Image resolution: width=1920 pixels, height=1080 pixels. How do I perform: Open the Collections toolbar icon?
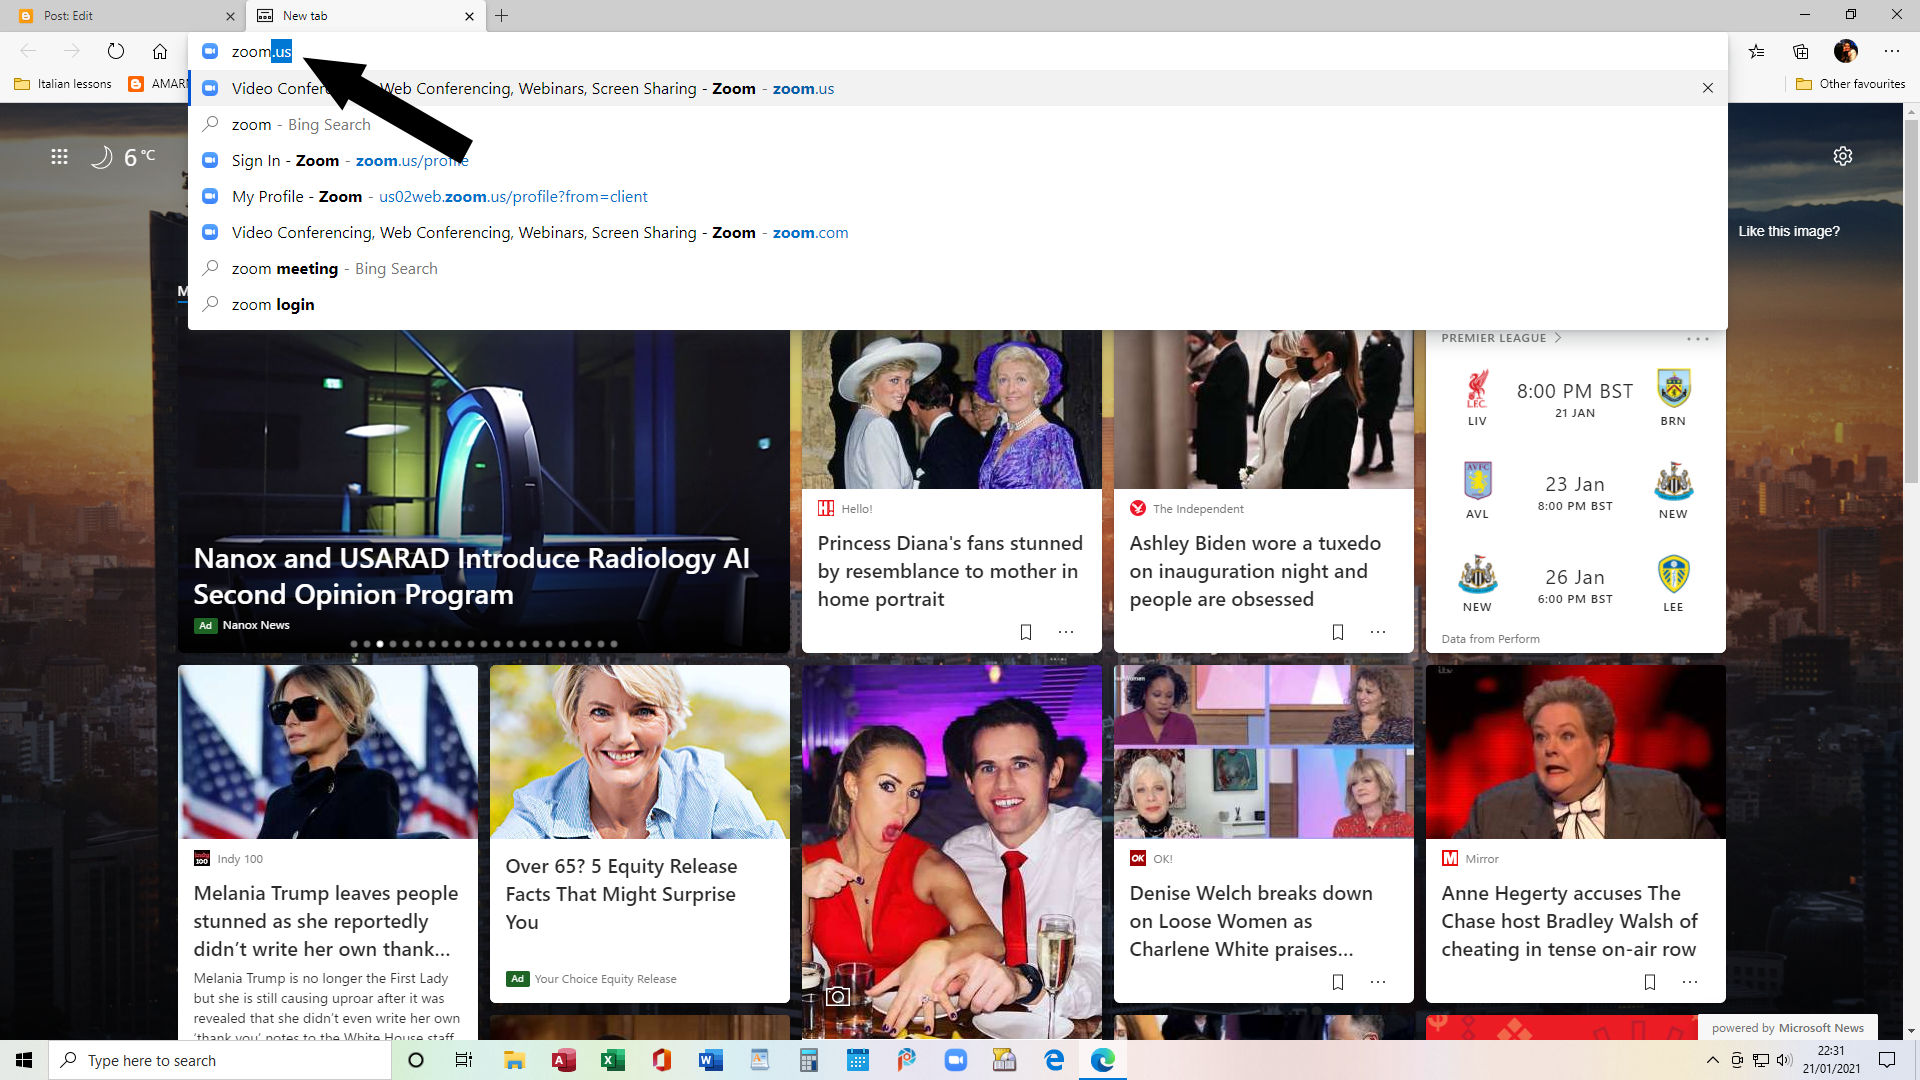(x=1801, y=51)
